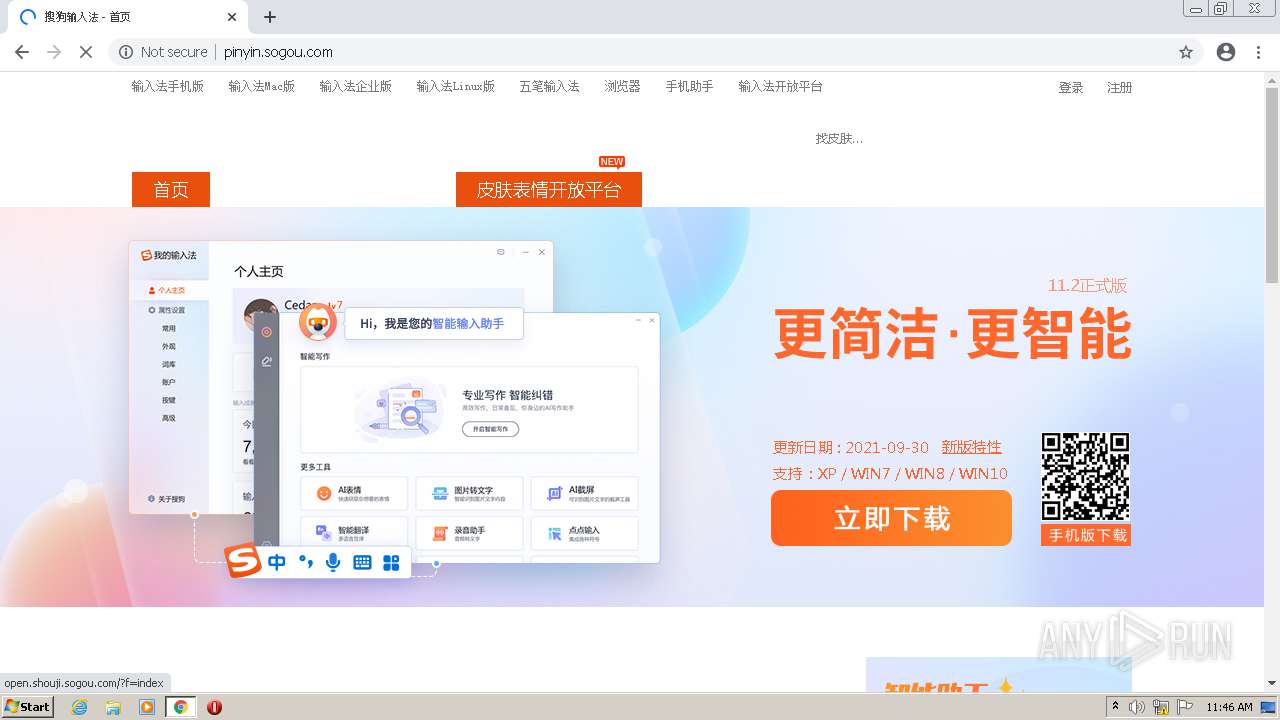Click the AI截屏 tool card
Screen dimensions: 1280x720
click(x=584, y=493)
